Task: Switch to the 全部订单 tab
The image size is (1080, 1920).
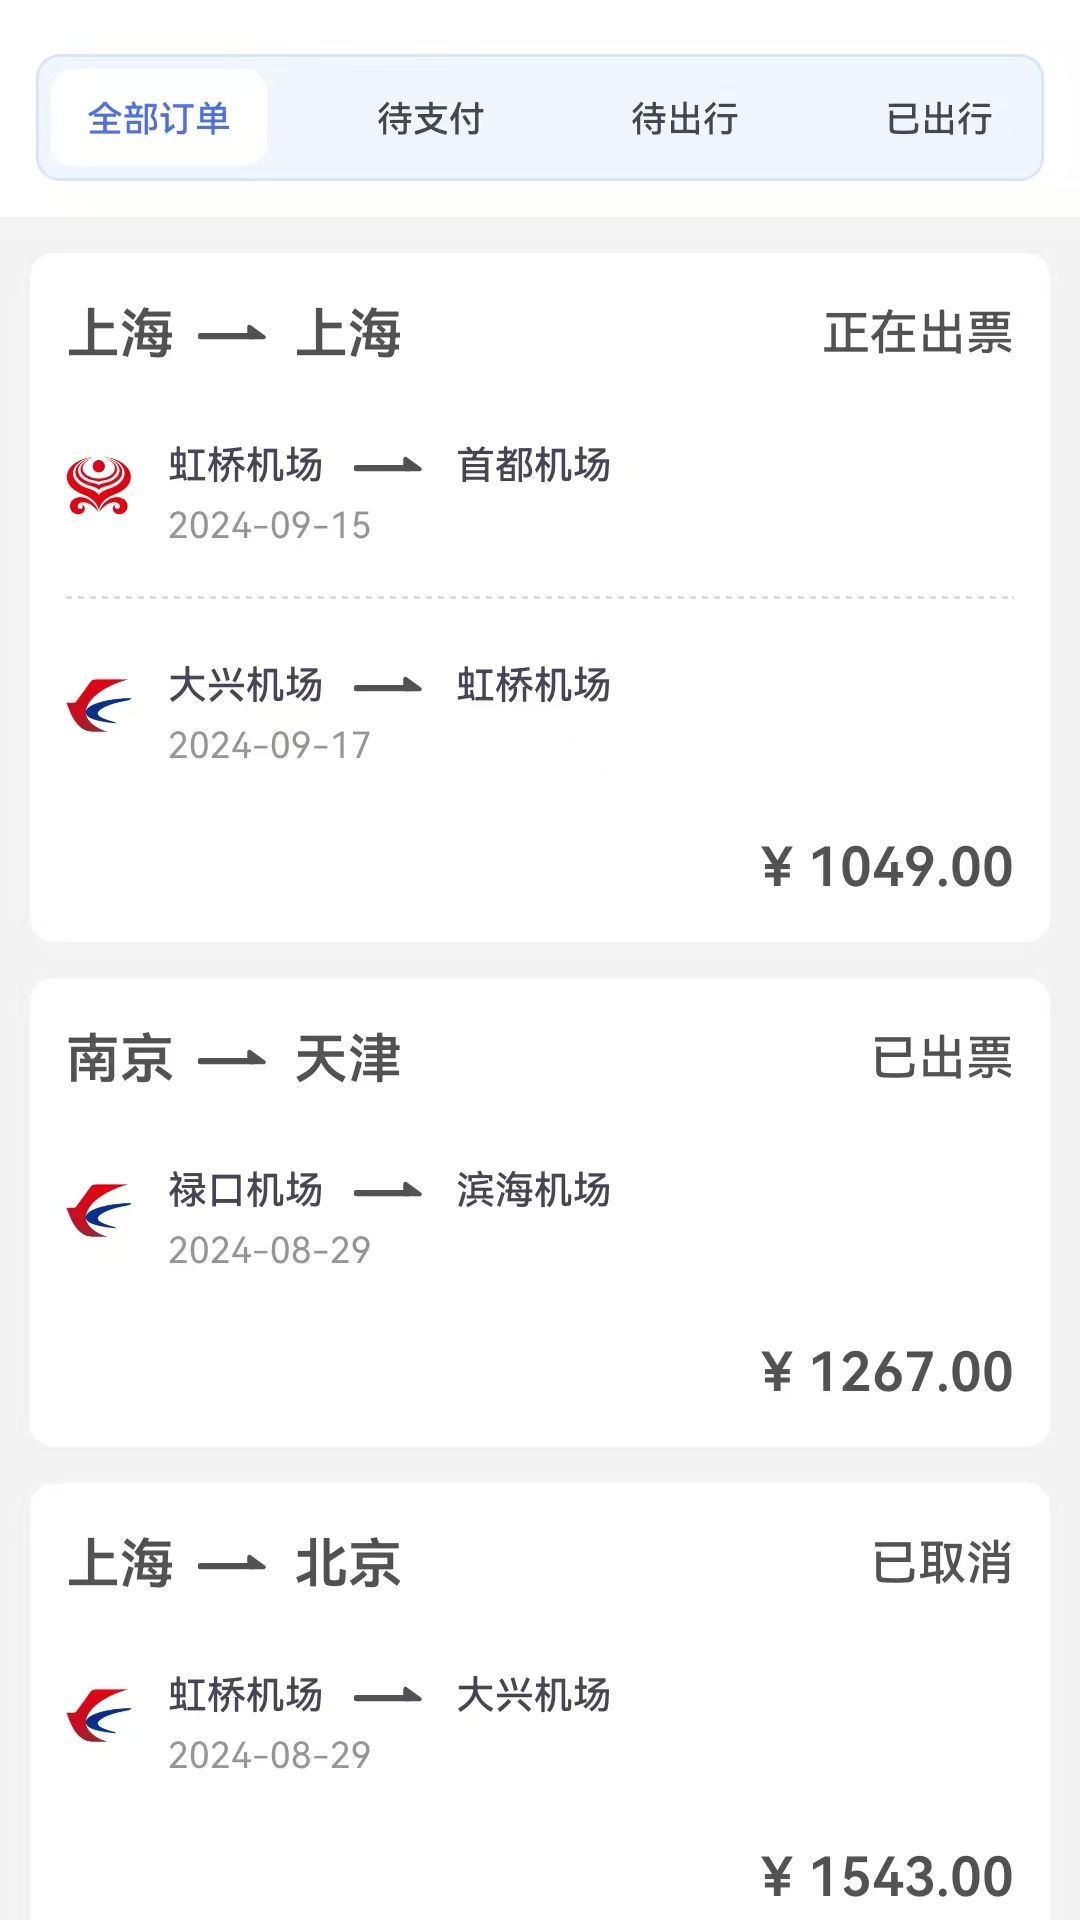Action: pos(159,118)
